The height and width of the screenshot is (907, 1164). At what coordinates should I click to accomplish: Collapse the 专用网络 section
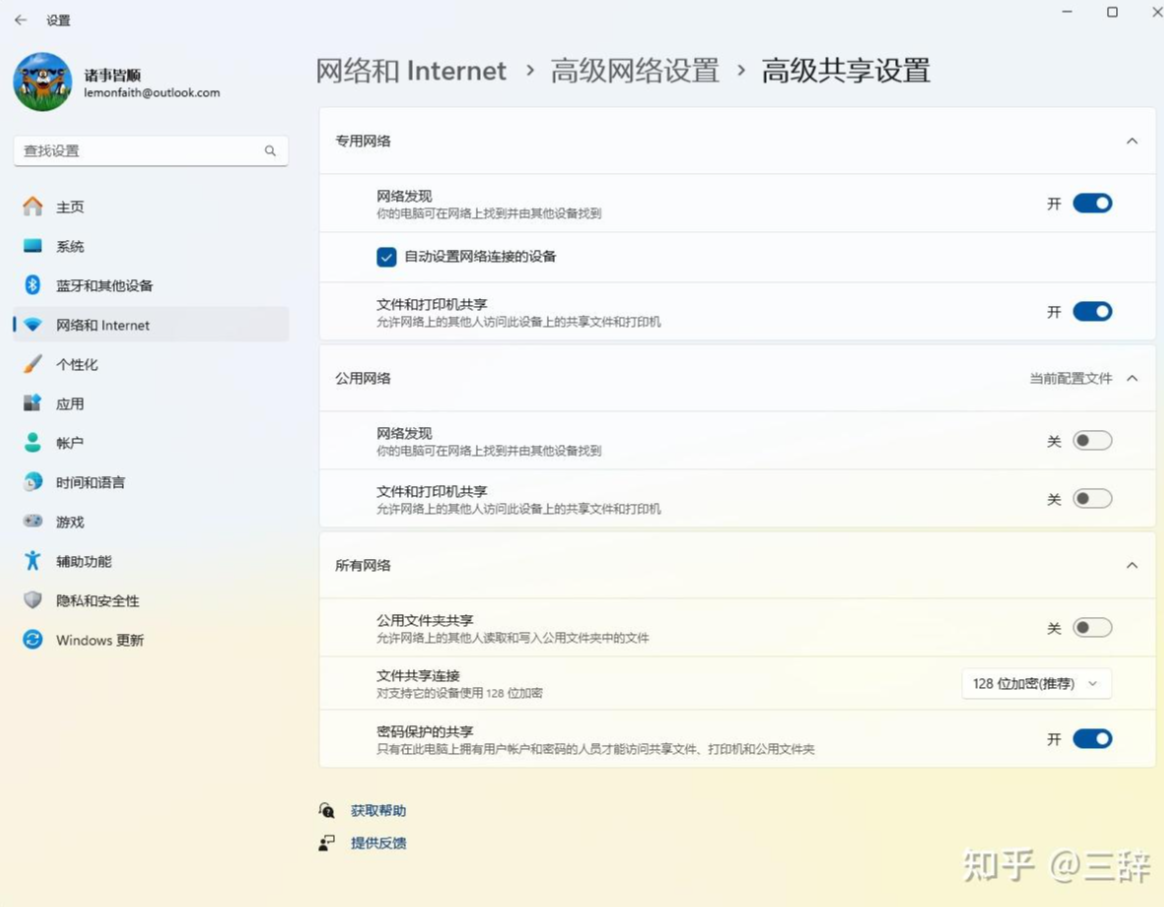click(1132, 141)
